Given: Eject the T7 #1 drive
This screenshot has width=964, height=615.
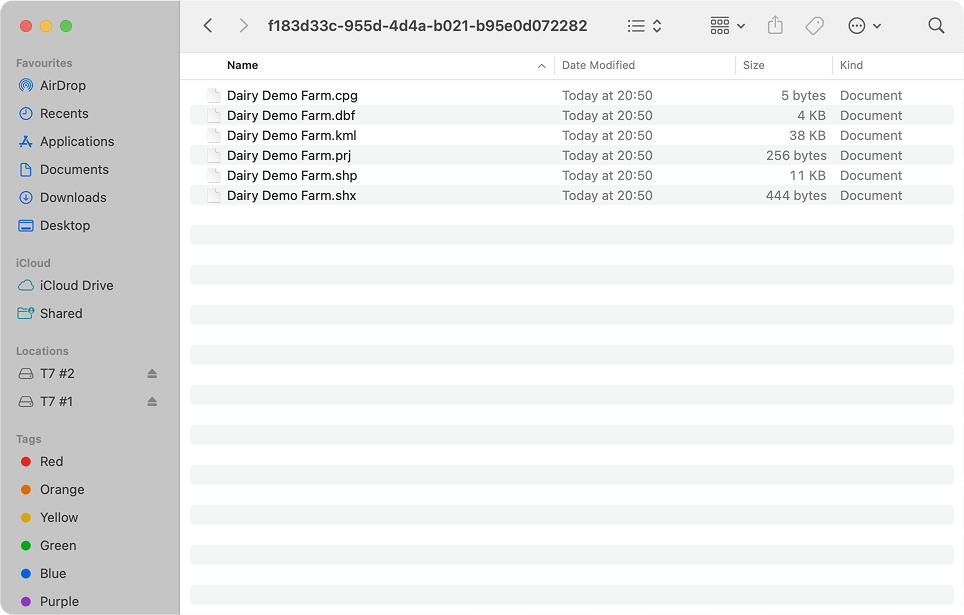Looking at the screenshot, I should pyautogui.click(x=152, y=402).
